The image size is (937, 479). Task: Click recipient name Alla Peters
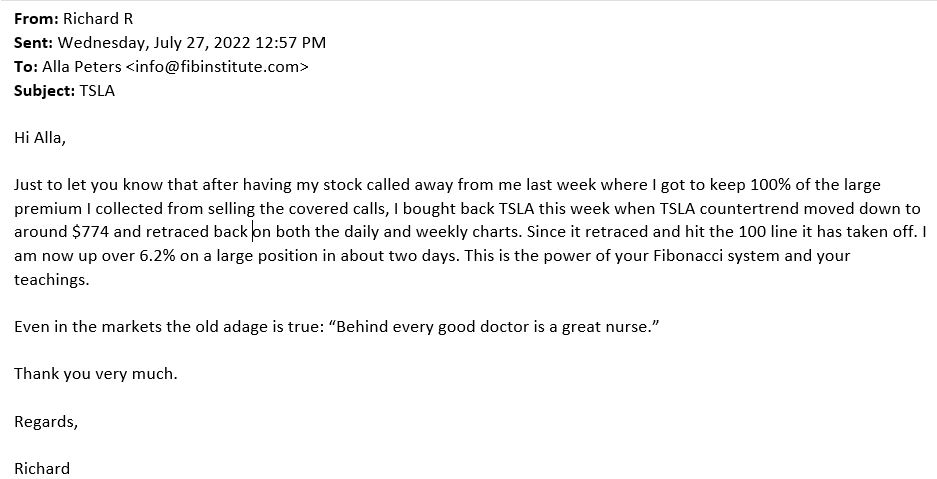coord(81,67)
